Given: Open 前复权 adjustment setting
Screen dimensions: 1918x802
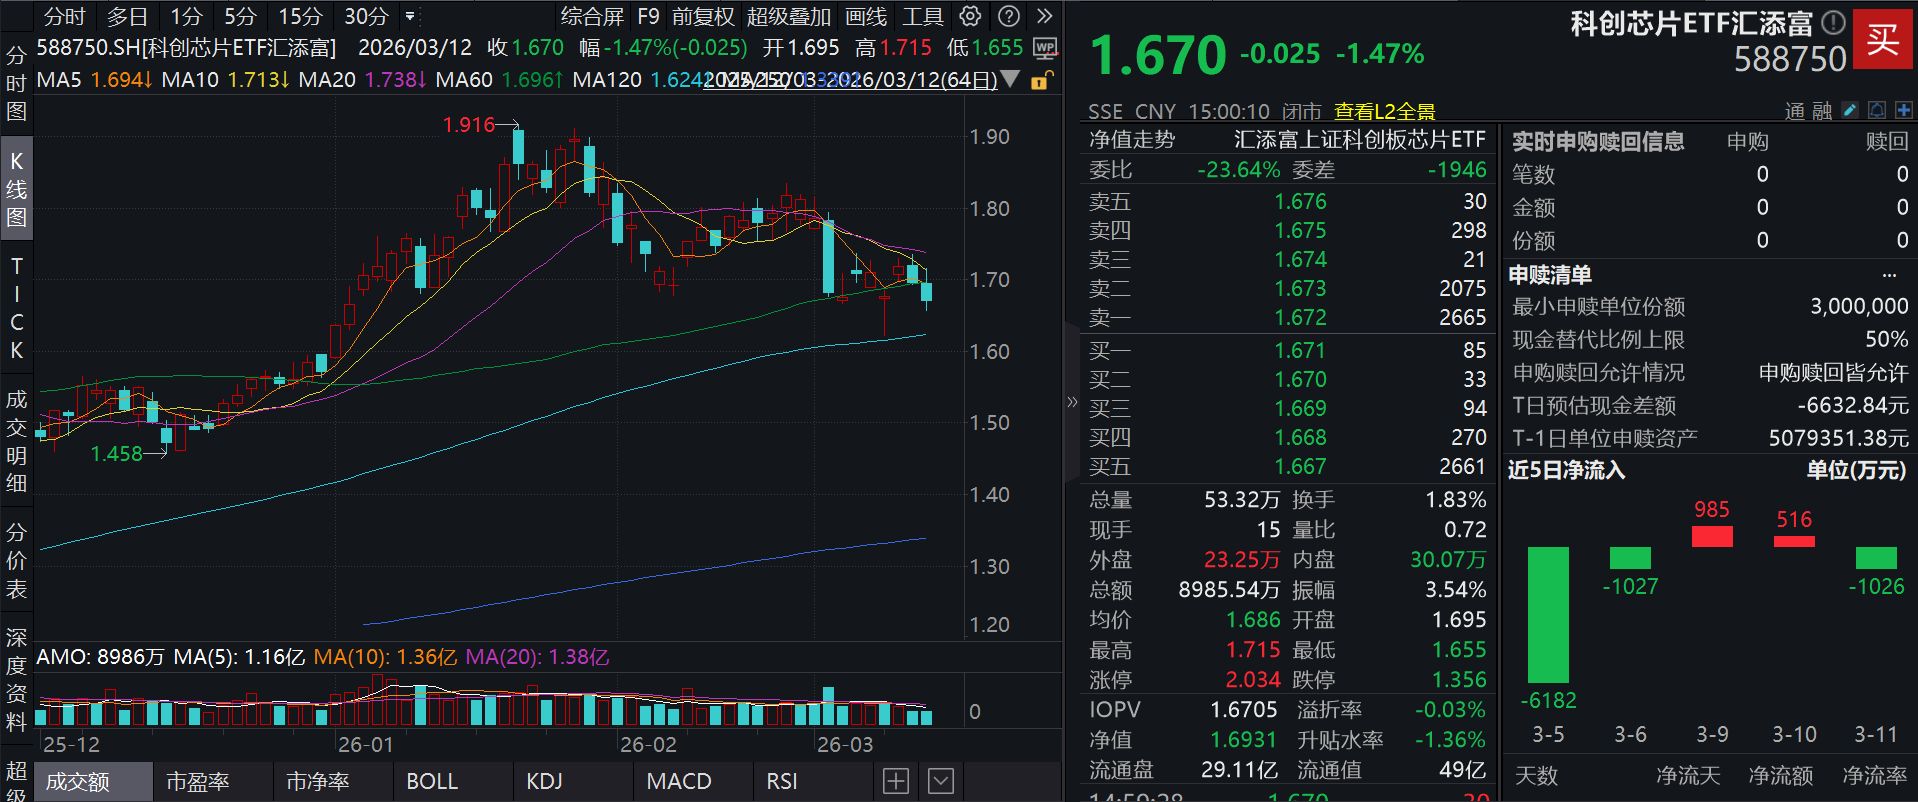Looking at the screenshot, I should (703, 16).
